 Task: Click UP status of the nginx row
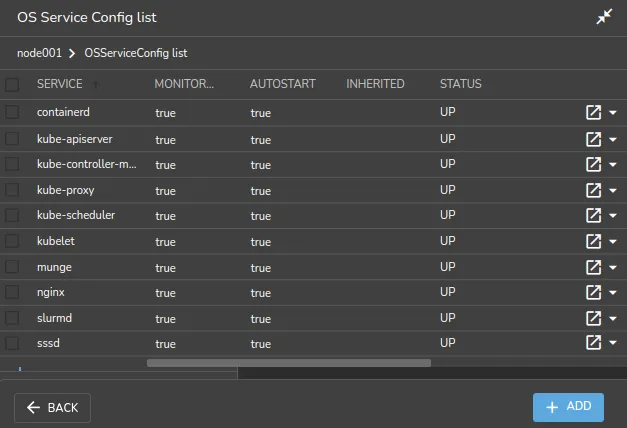(447, 292)
